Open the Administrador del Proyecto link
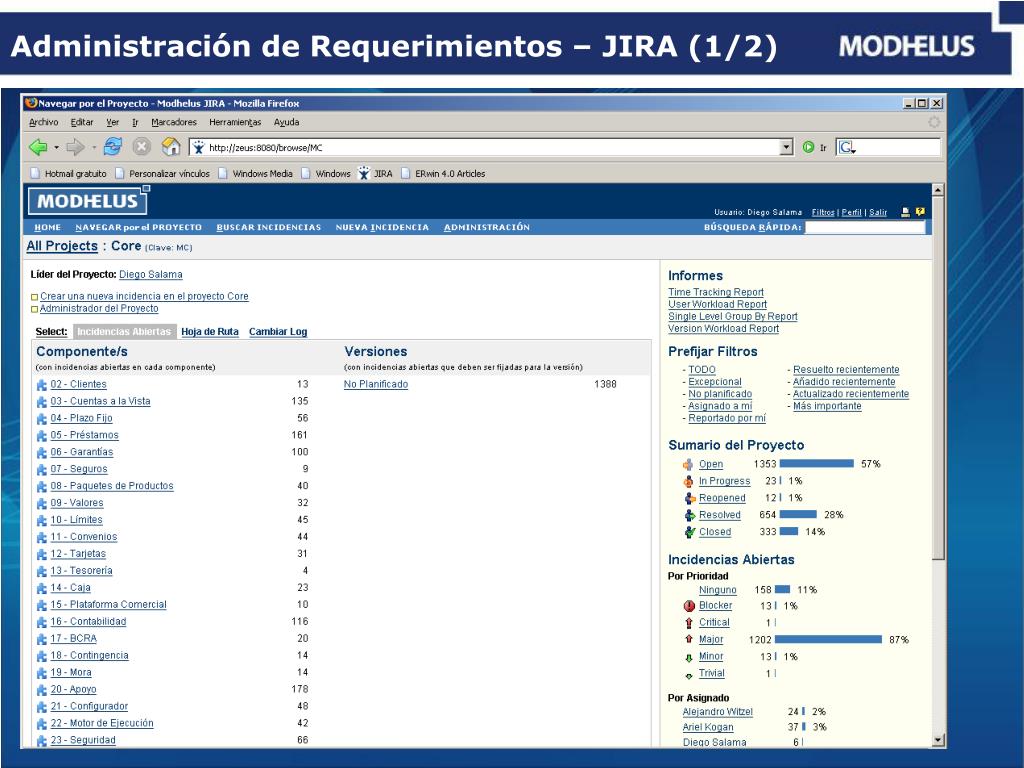 [99, 309]
